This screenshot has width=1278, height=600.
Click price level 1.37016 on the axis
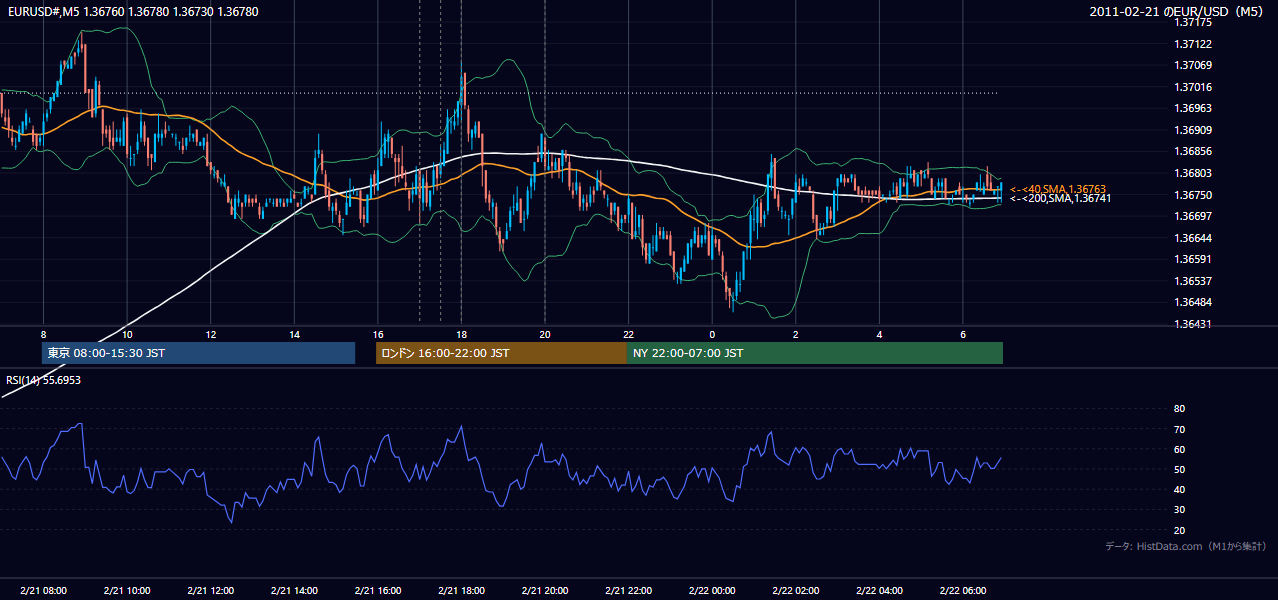(x=1192, y=87)
